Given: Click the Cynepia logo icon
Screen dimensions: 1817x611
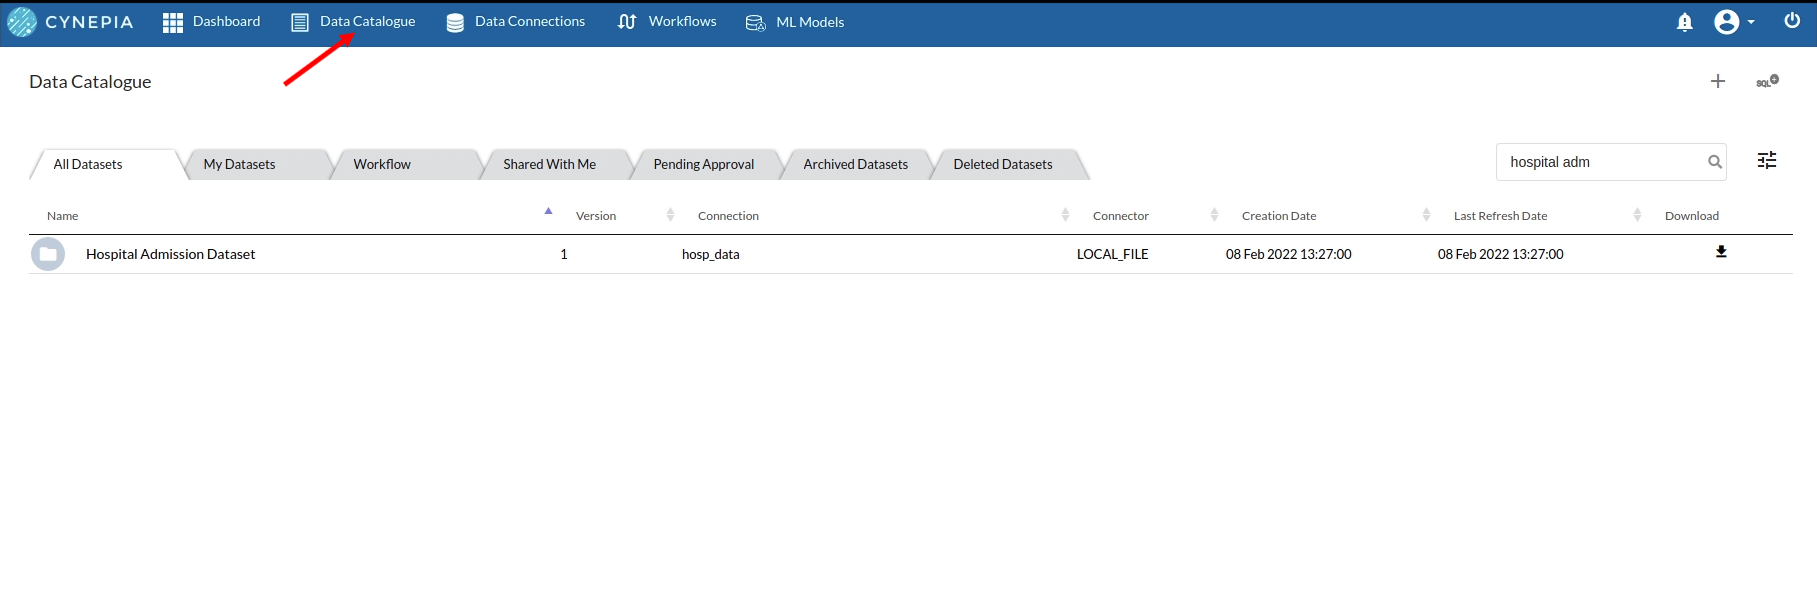Looking at the screenshot, I should tap(22, 22).
